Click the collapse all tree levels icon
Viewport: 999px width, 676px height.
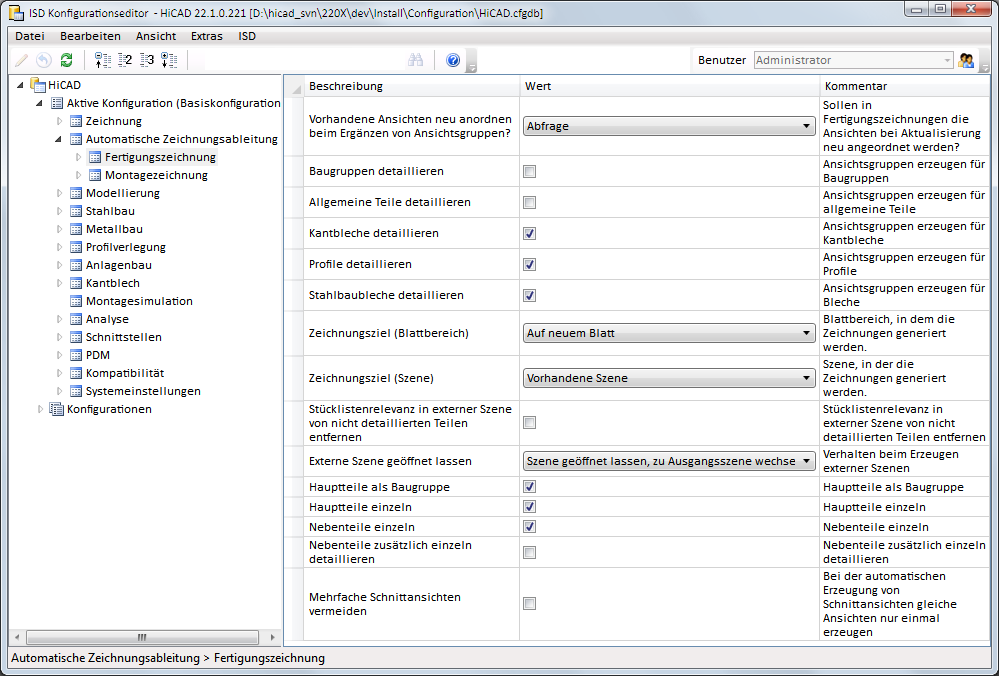tap(102, 60)
